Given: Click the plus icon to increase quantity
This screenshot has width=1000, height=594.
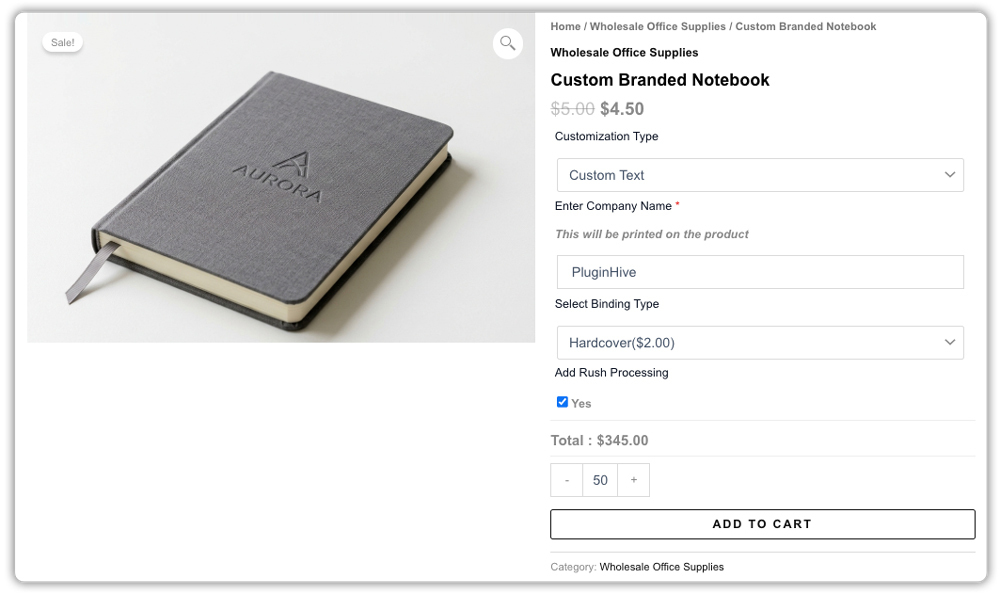Looking at the screenshot, I should click(633, 480).
